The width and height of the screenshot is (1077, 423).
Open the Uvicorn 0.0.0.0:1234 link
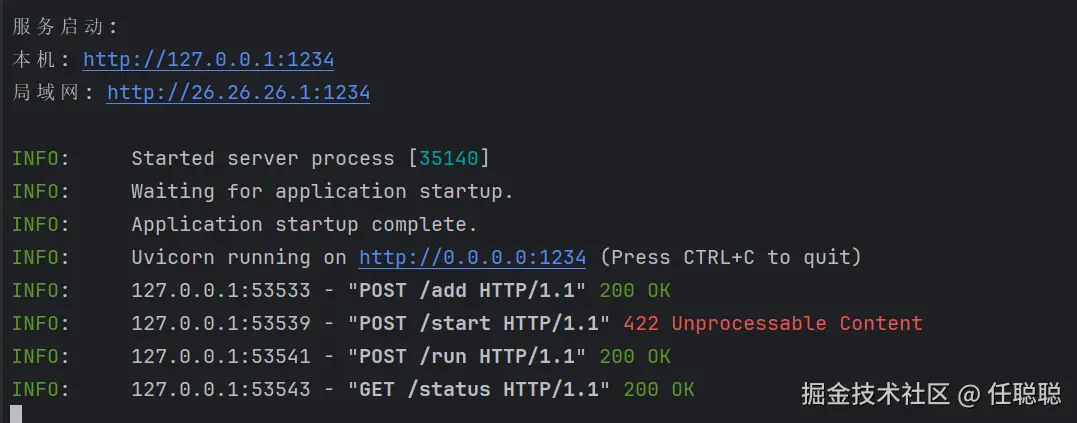coord(472,257)
